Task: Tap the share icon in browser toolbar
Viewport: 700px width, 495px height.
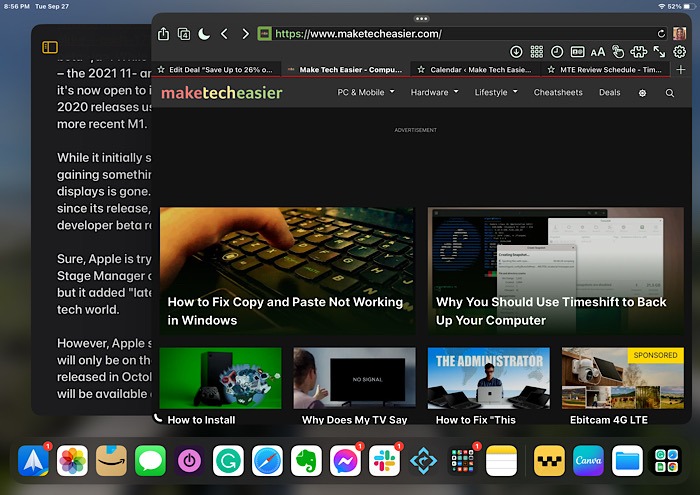Action: 164,34
